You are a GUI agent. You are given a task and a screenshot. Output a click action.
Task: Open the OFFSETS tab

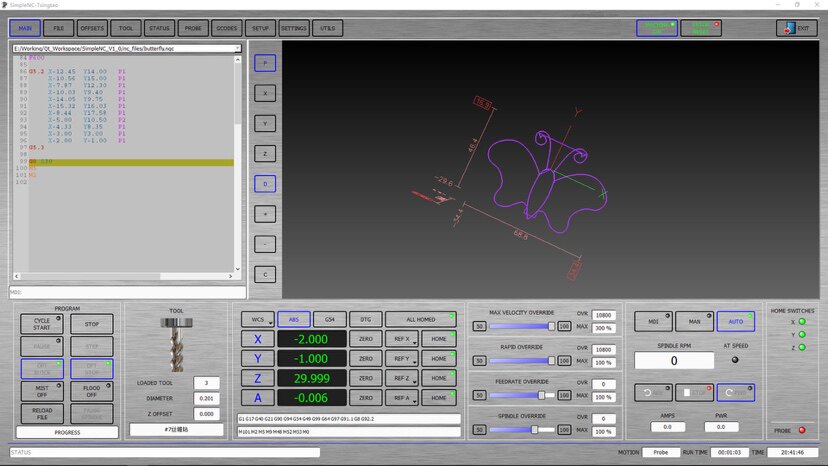(x=92, y=28)
